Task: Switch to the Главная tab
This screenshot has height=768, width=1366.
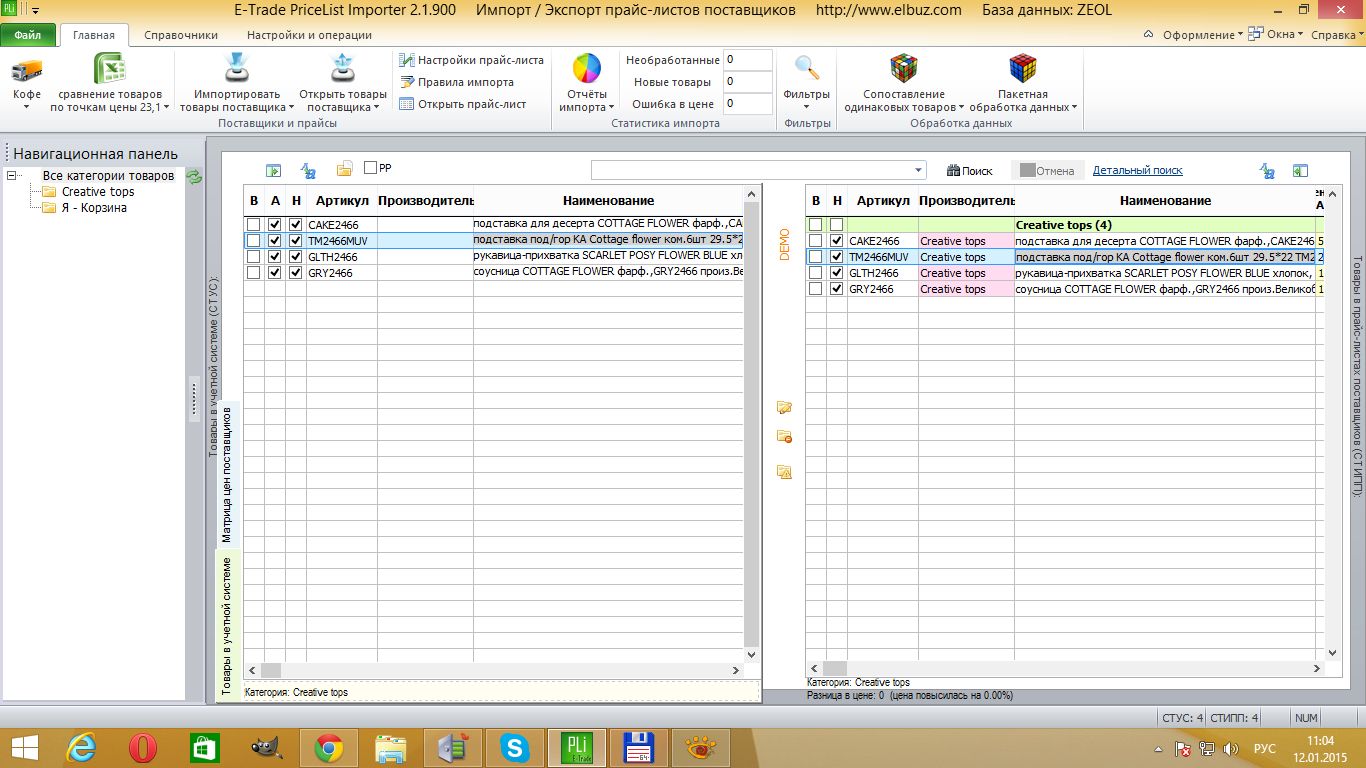Action: click(94, 35)
